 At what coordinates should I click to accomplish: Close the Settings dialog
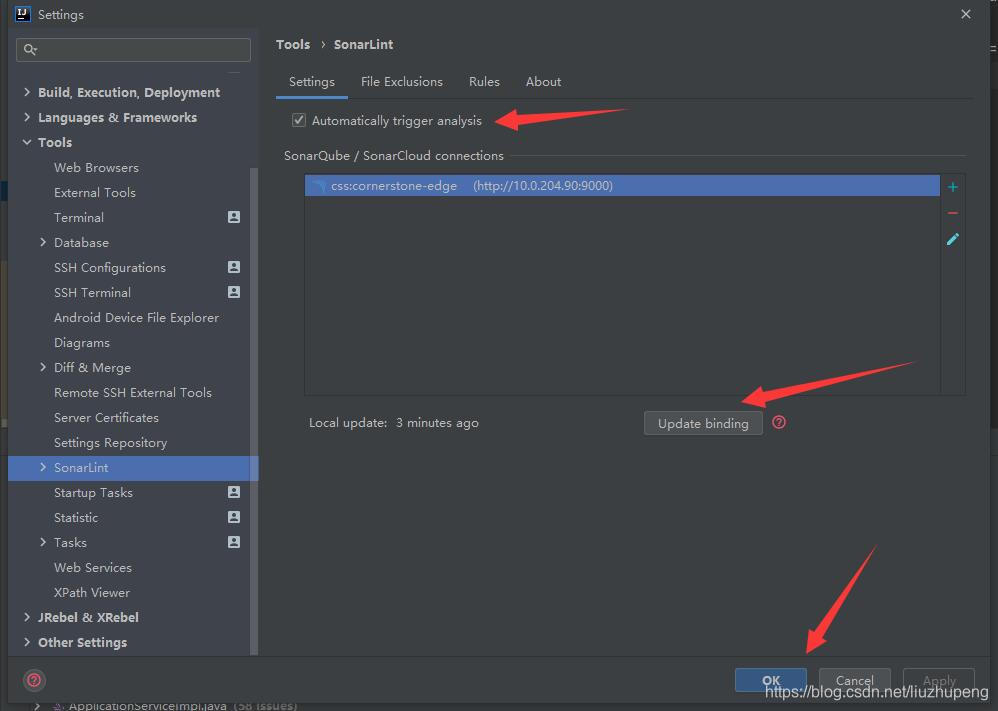tap(966, 14)
